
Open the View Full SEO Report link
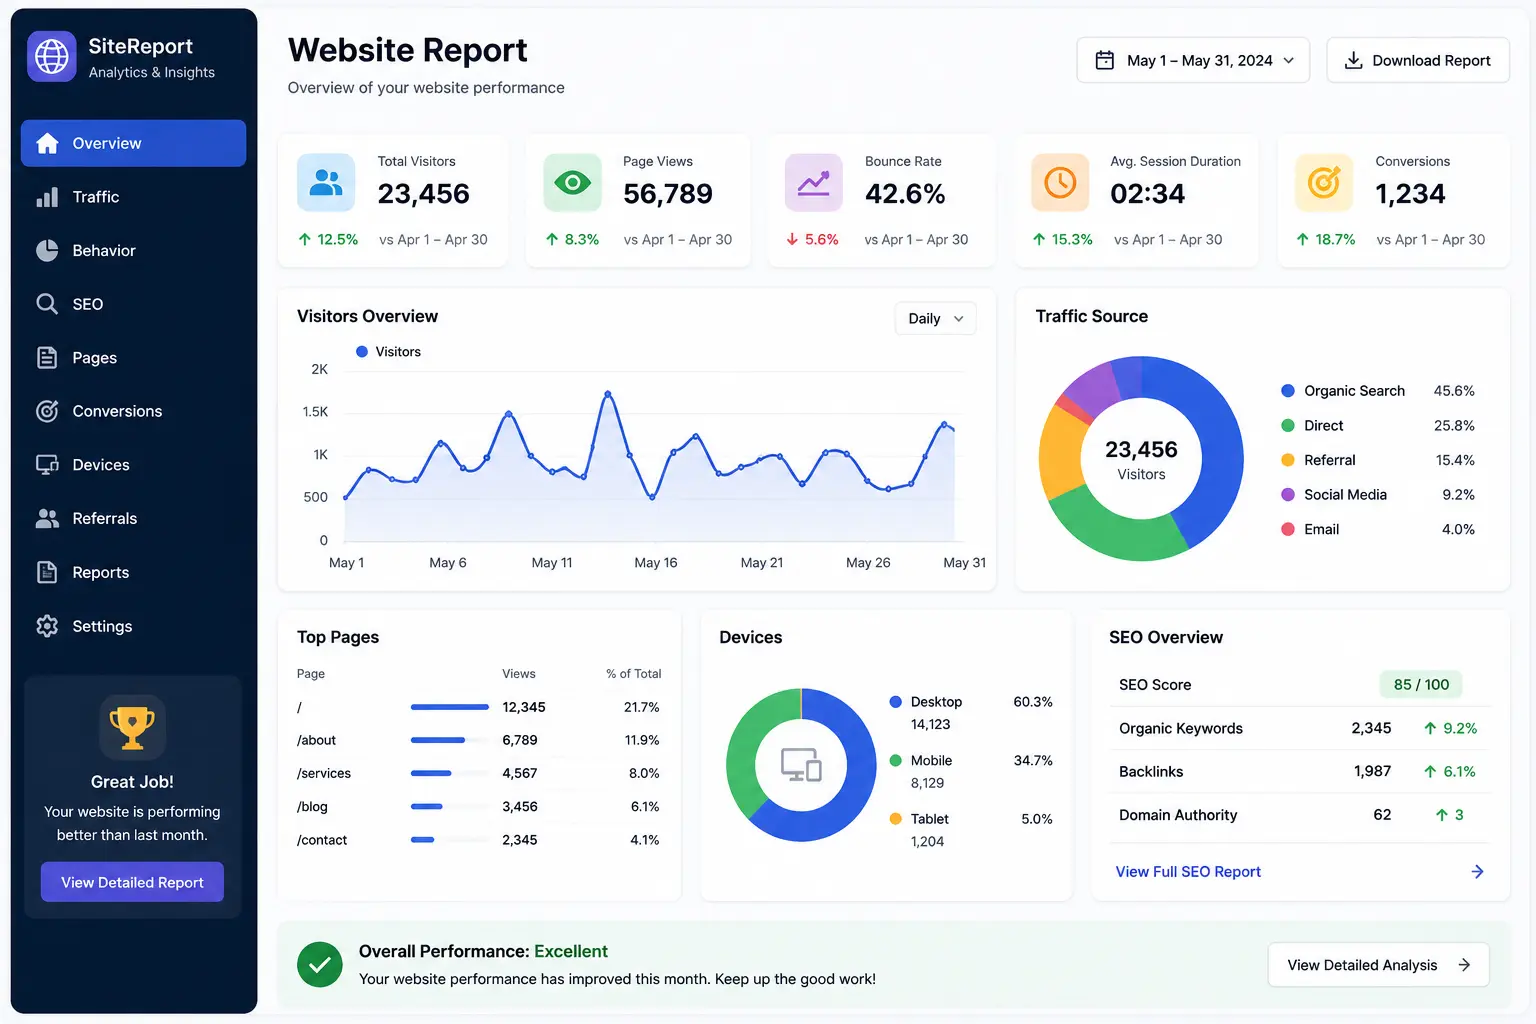[x=1188, y=872]
